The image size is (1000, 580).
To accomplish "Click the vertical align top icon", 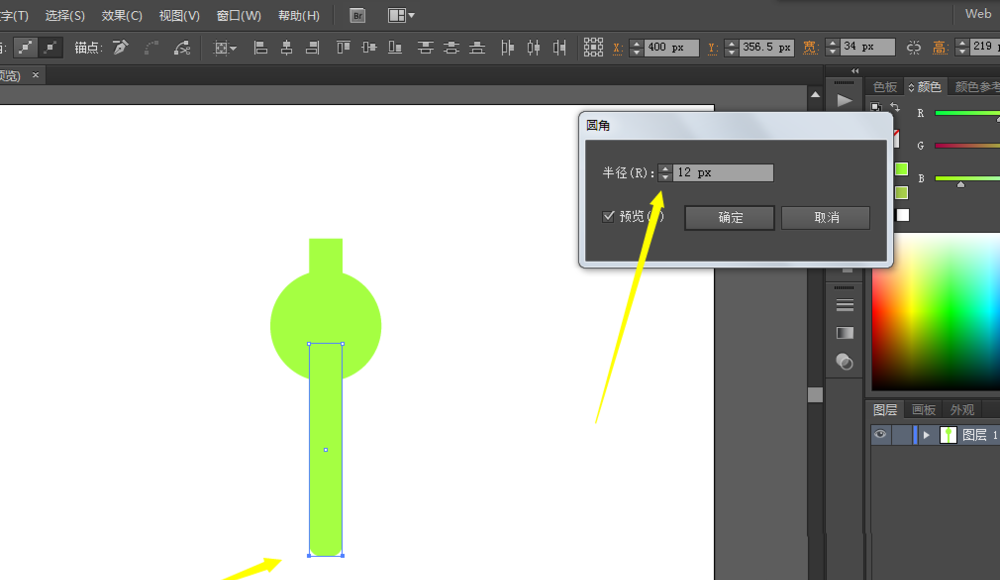I will 343,47.
